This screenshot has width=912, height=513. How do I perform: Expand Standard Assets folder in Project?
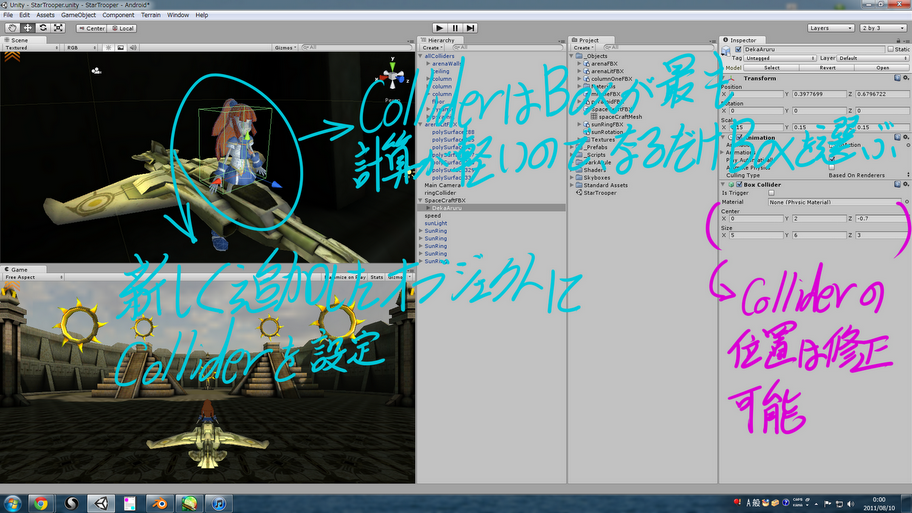click(x=572, y=185)
